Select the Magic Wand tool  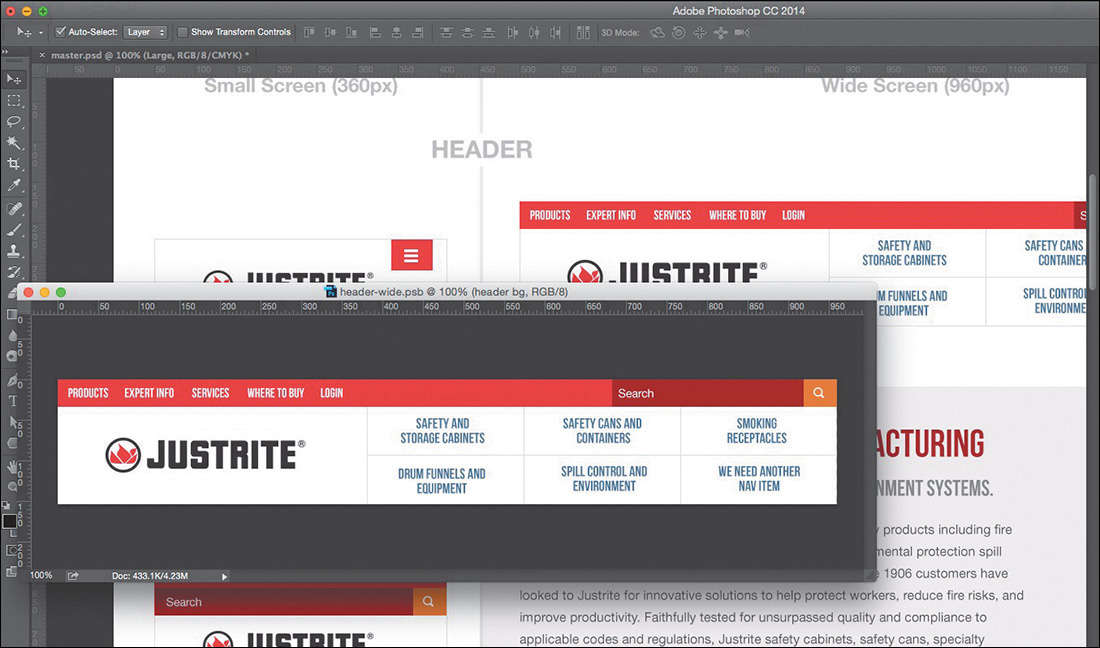[x=14, y=143]
